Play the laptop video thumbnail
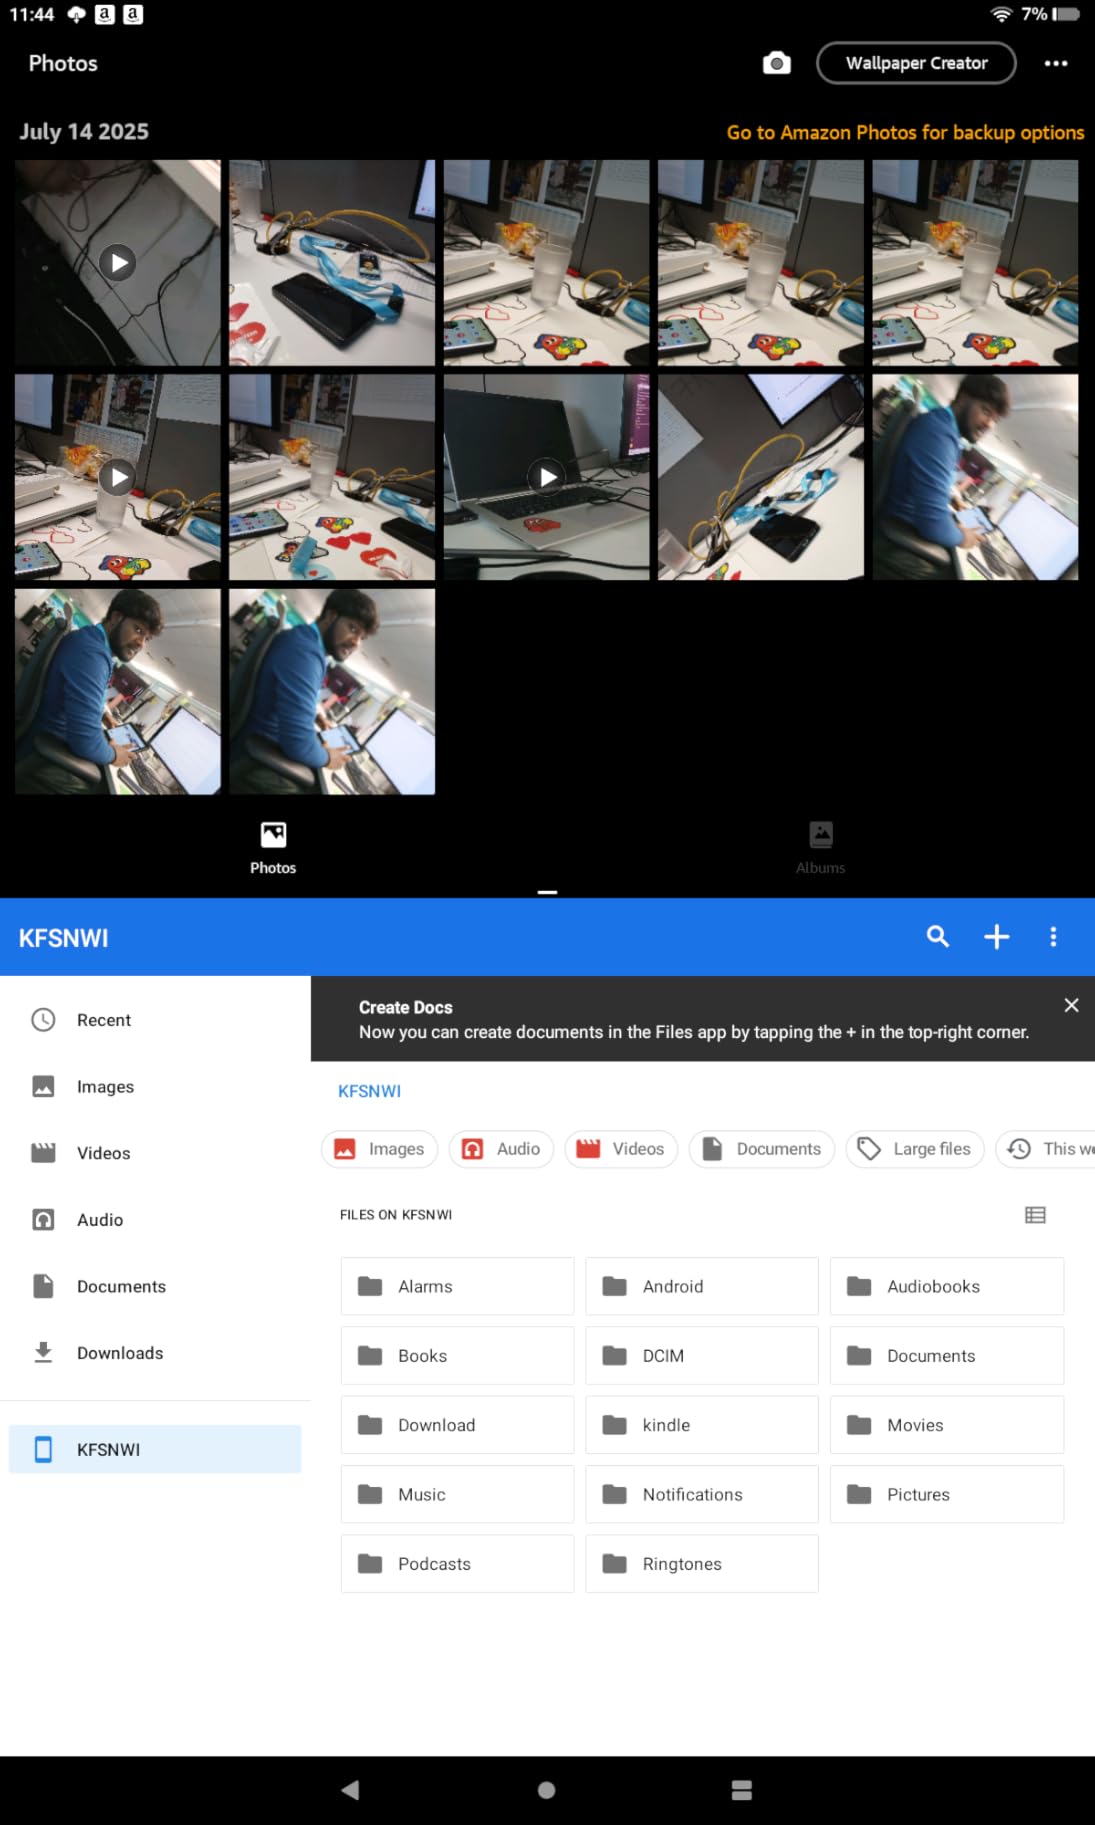The width and height of the screenshot is (1095, 1825). [546, 477]
